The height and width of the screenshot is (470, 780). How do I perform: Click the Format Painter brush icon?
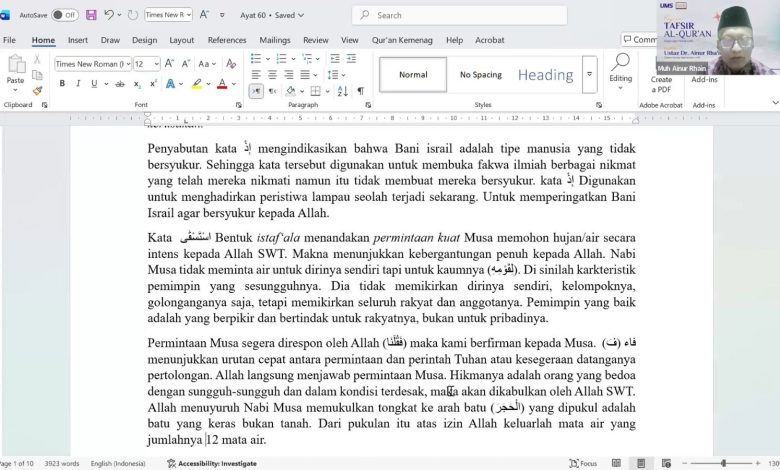click(37, 91)
